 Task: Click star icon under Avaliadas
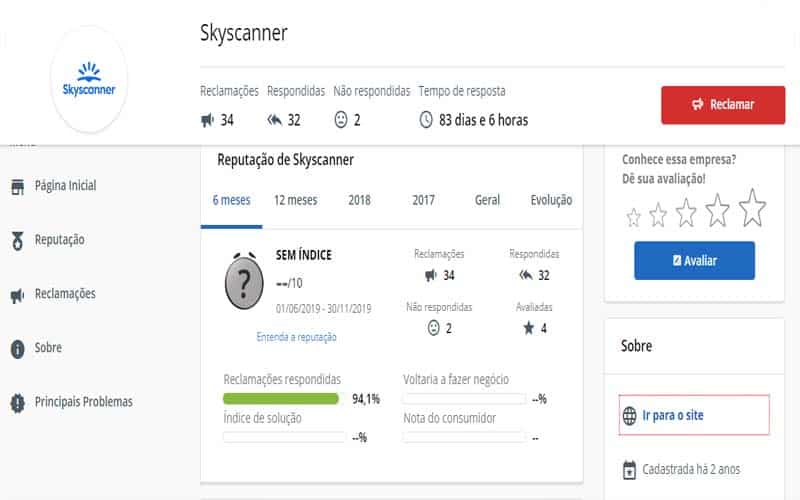(x=529, y=328)
